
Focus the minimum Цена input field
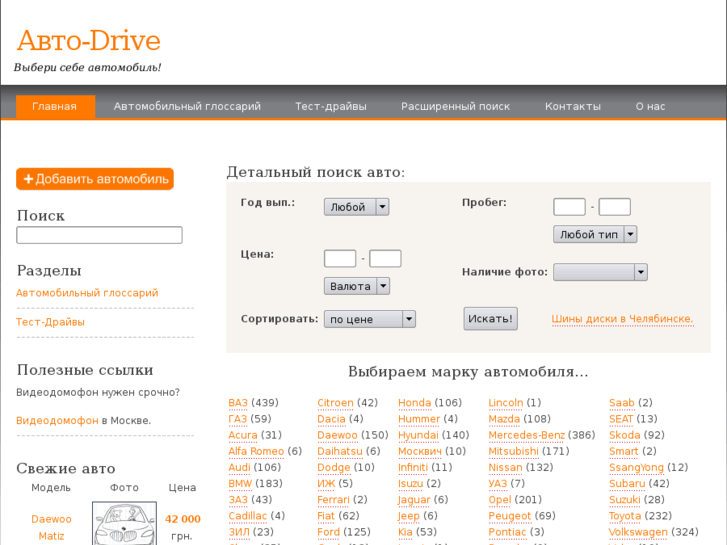(340, 258)
